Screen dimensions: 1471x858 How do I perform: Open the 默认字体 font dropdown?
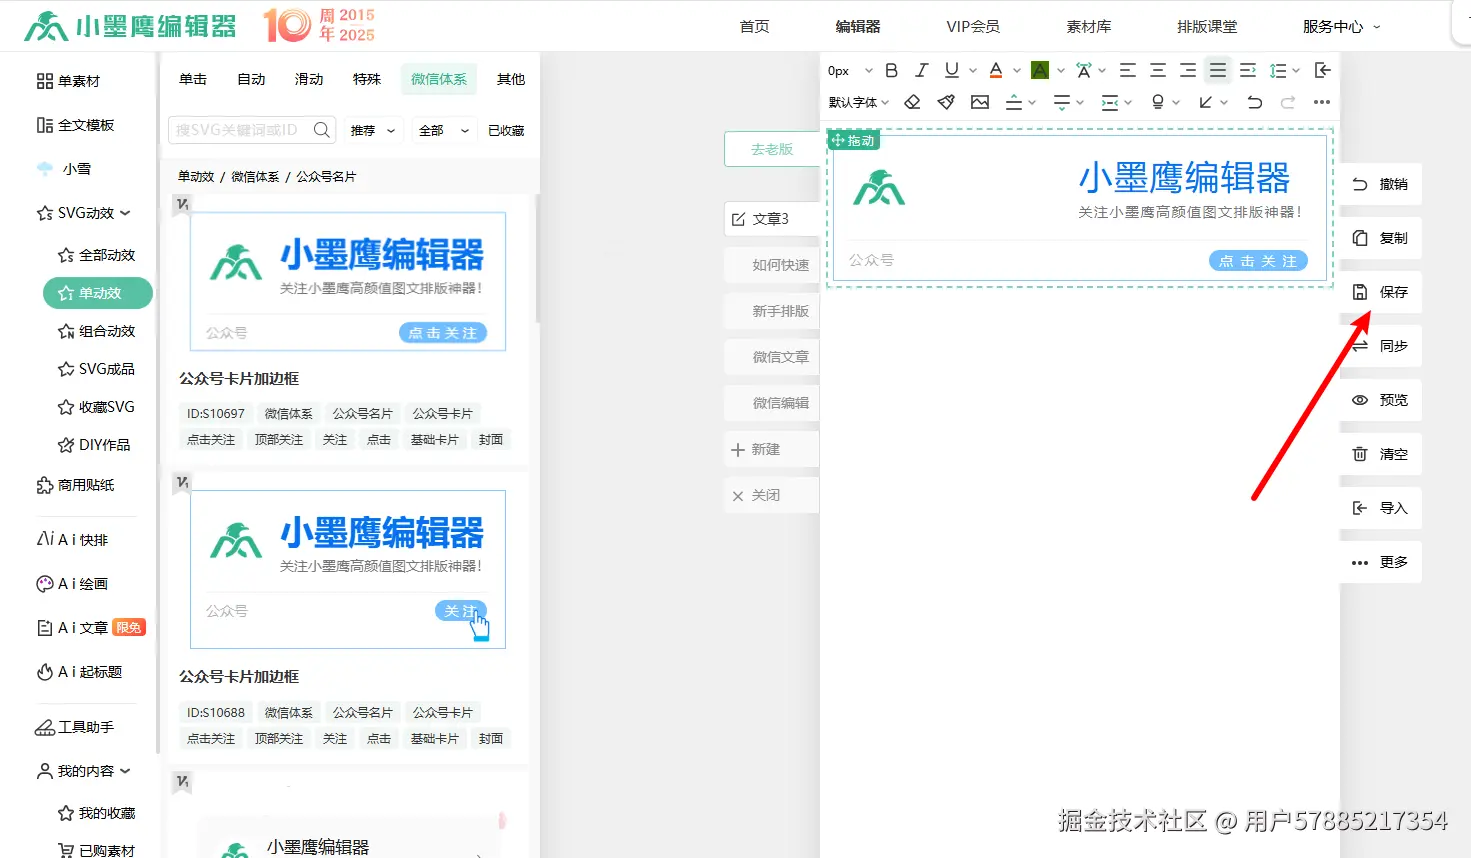(x=859, y=102)
